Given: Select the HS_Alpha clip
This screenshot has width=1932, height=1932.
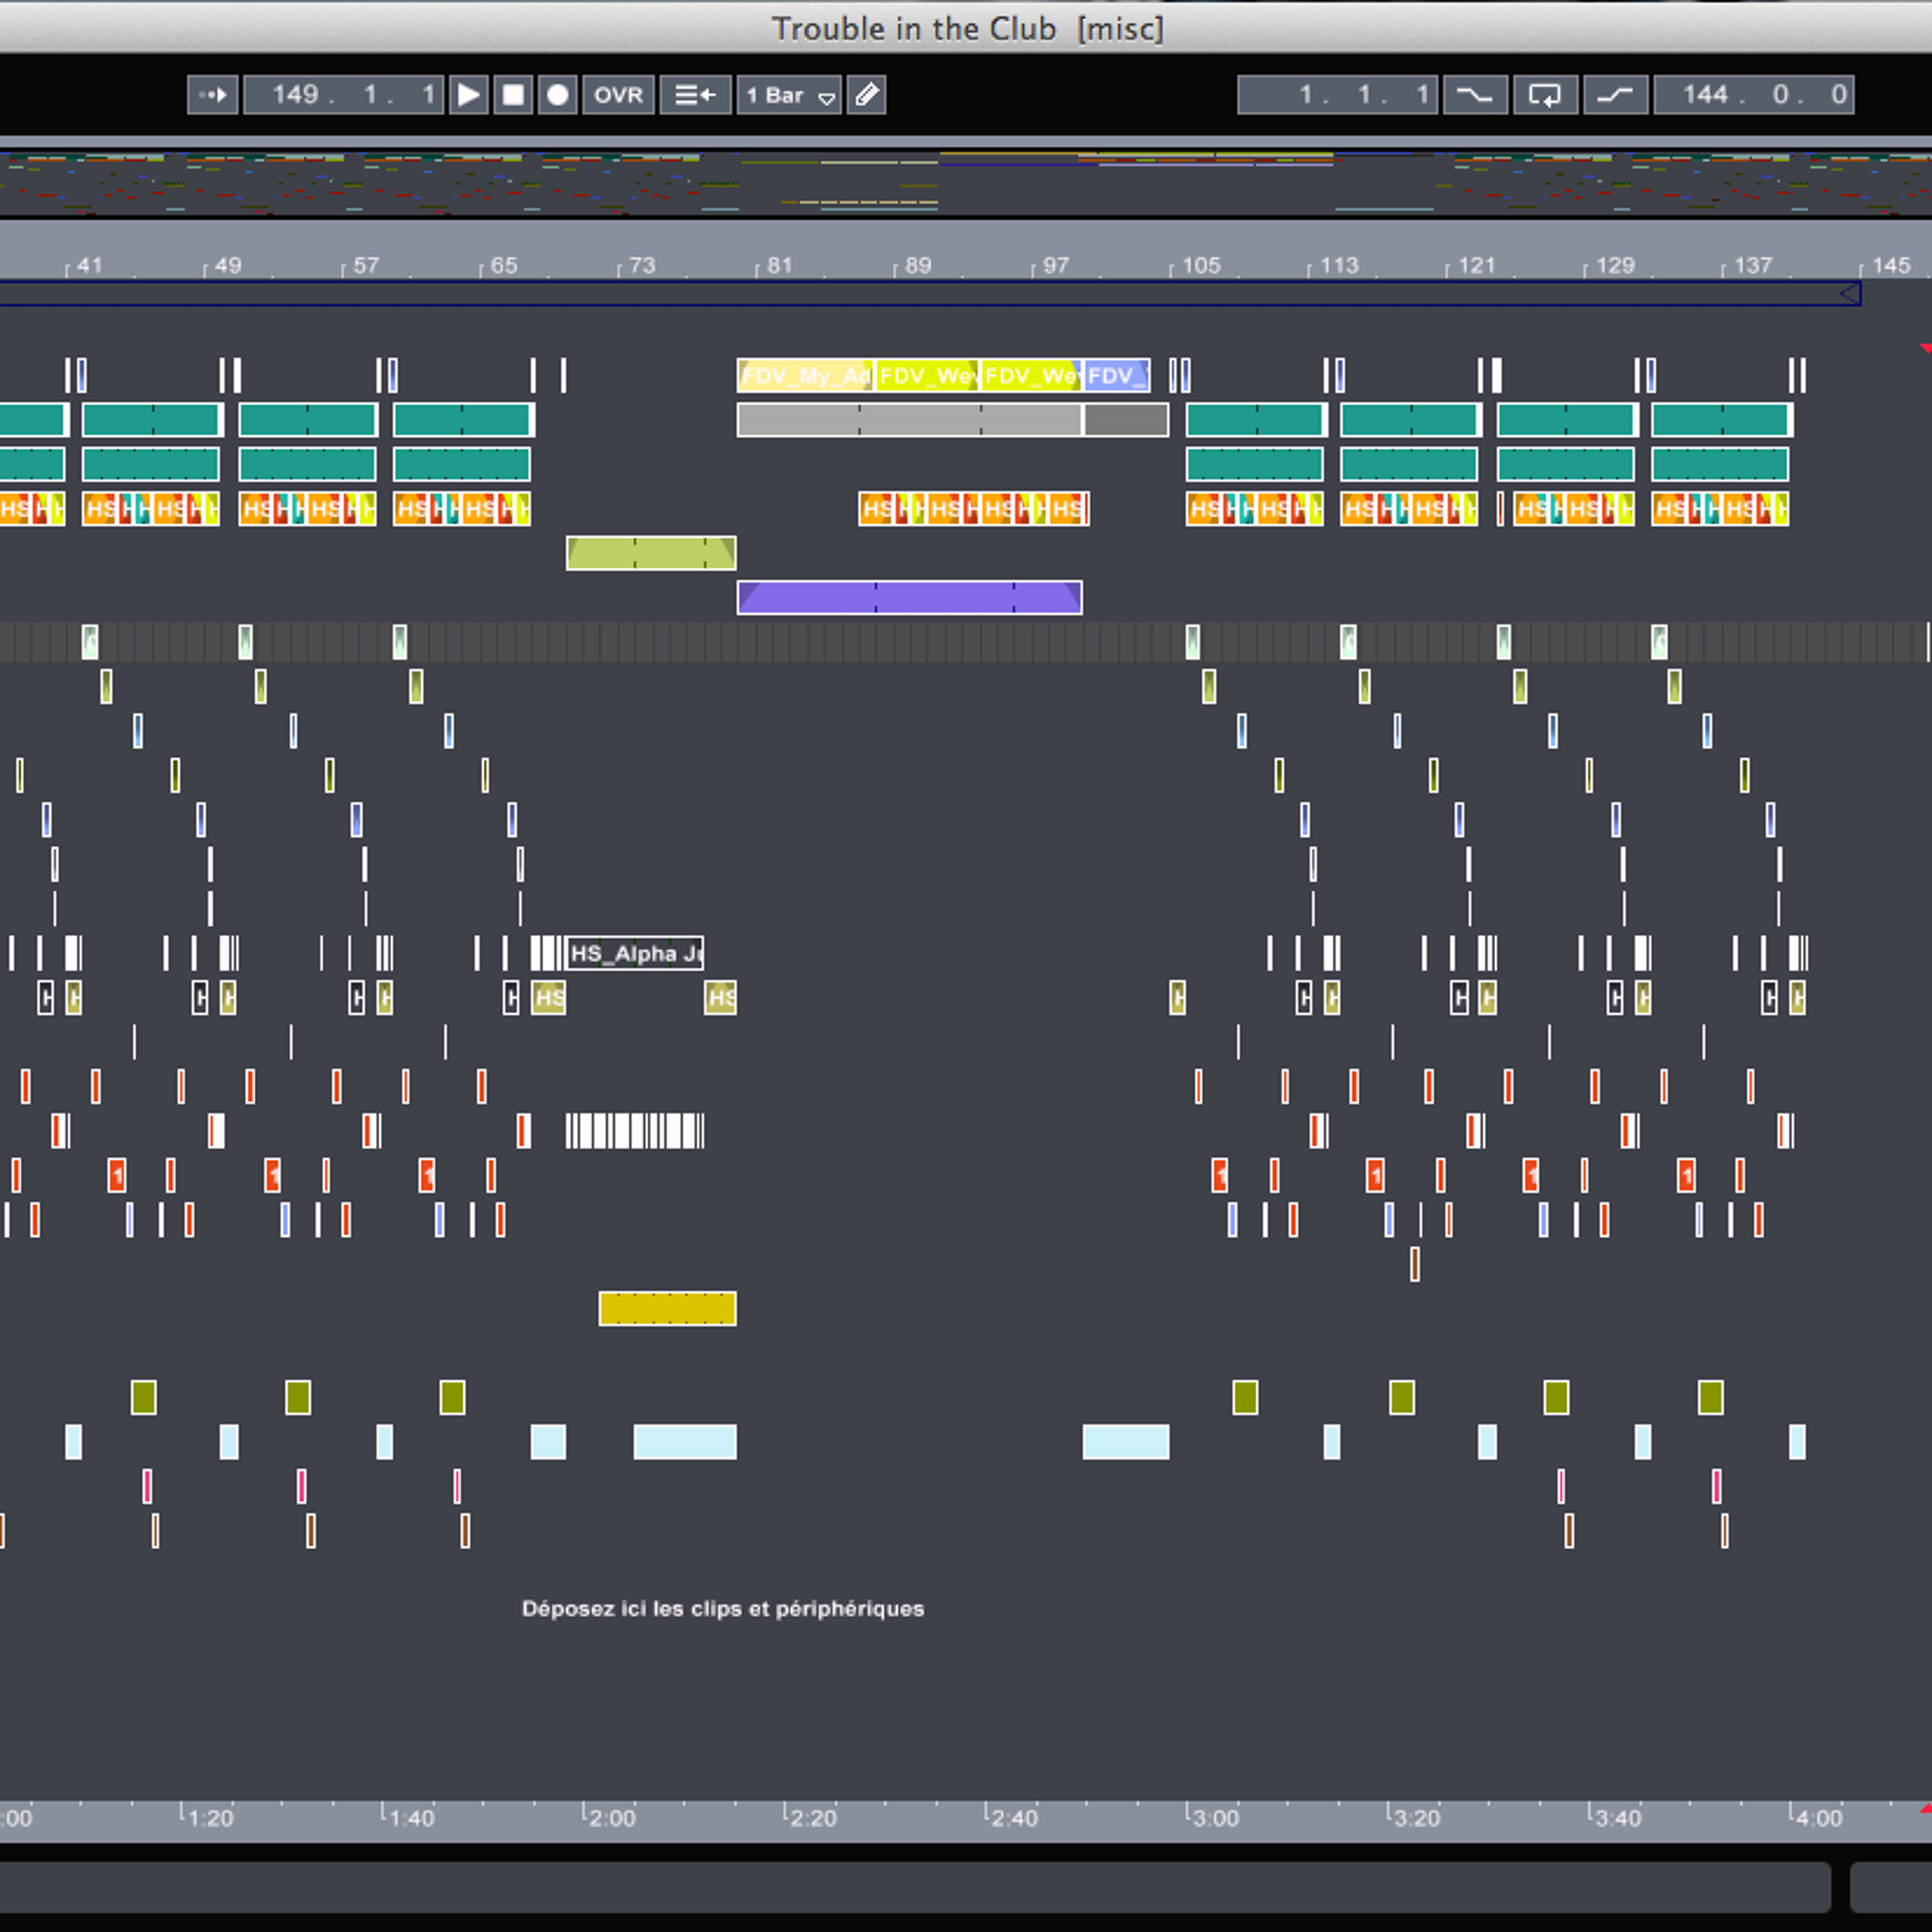Looking at the screenshot, I should (635, 953).
